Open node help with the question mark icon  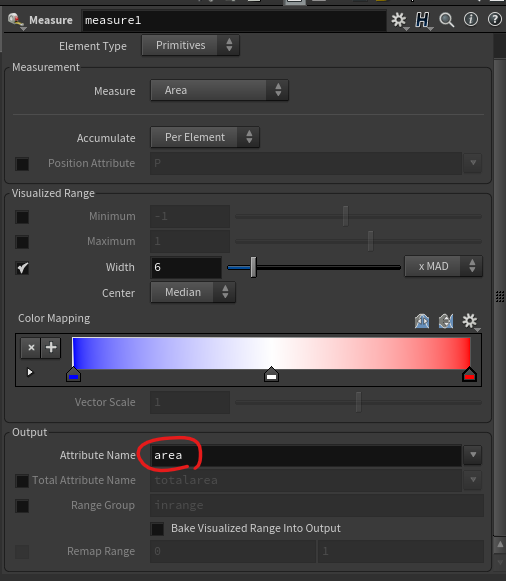coord(494,19)
